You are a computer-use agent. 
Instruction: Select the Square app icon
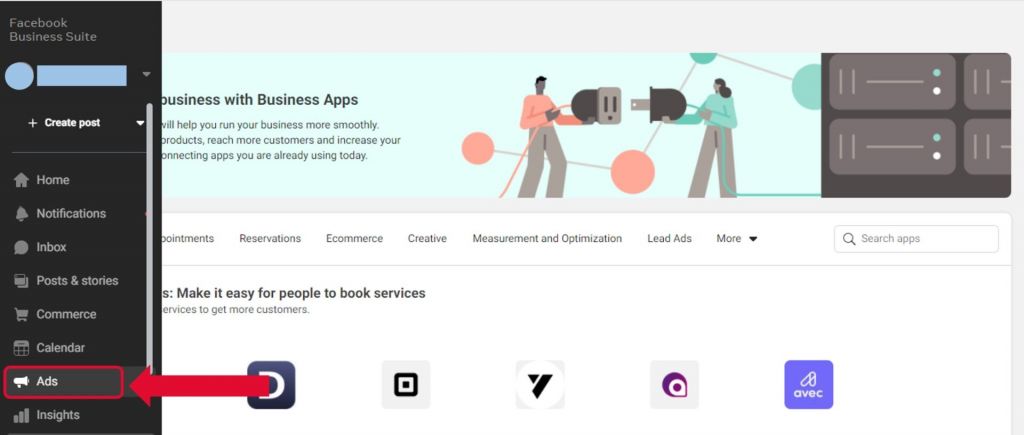(x=406, y=385)
